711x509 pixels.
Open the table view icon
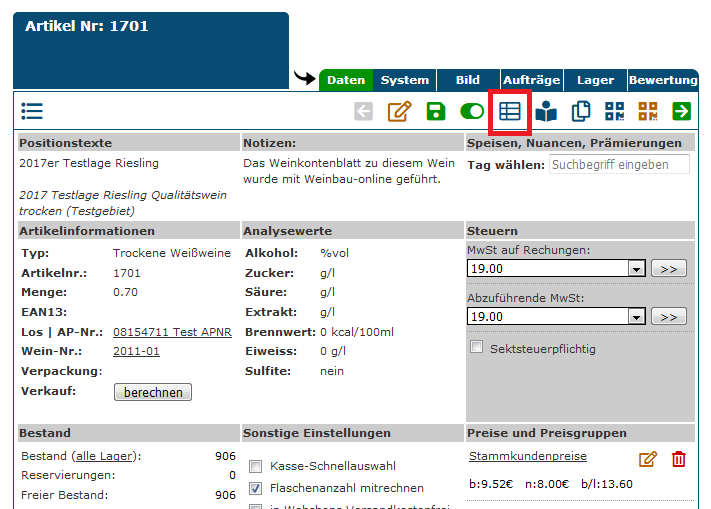click(x=510, y=111)
